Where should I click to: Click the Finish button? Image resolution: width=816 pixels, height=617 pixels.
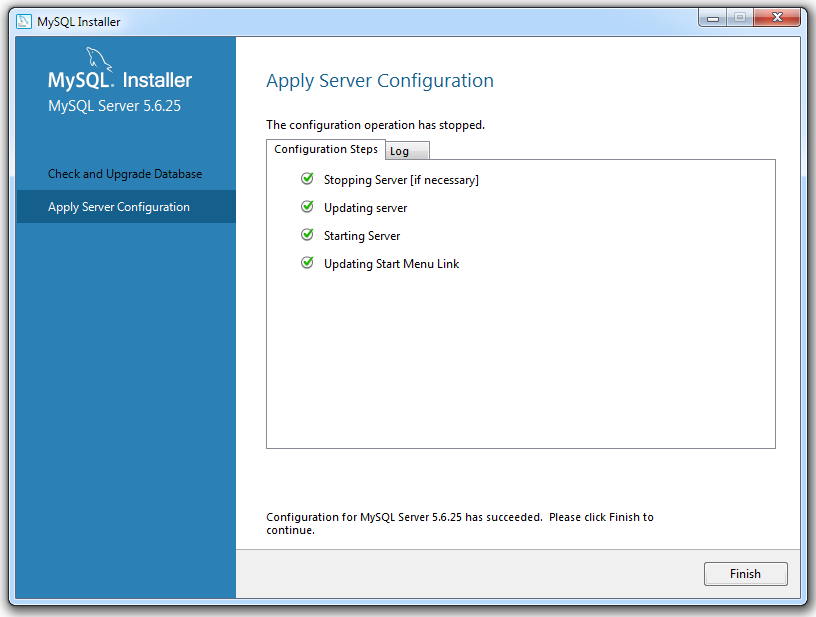[745, 574]
